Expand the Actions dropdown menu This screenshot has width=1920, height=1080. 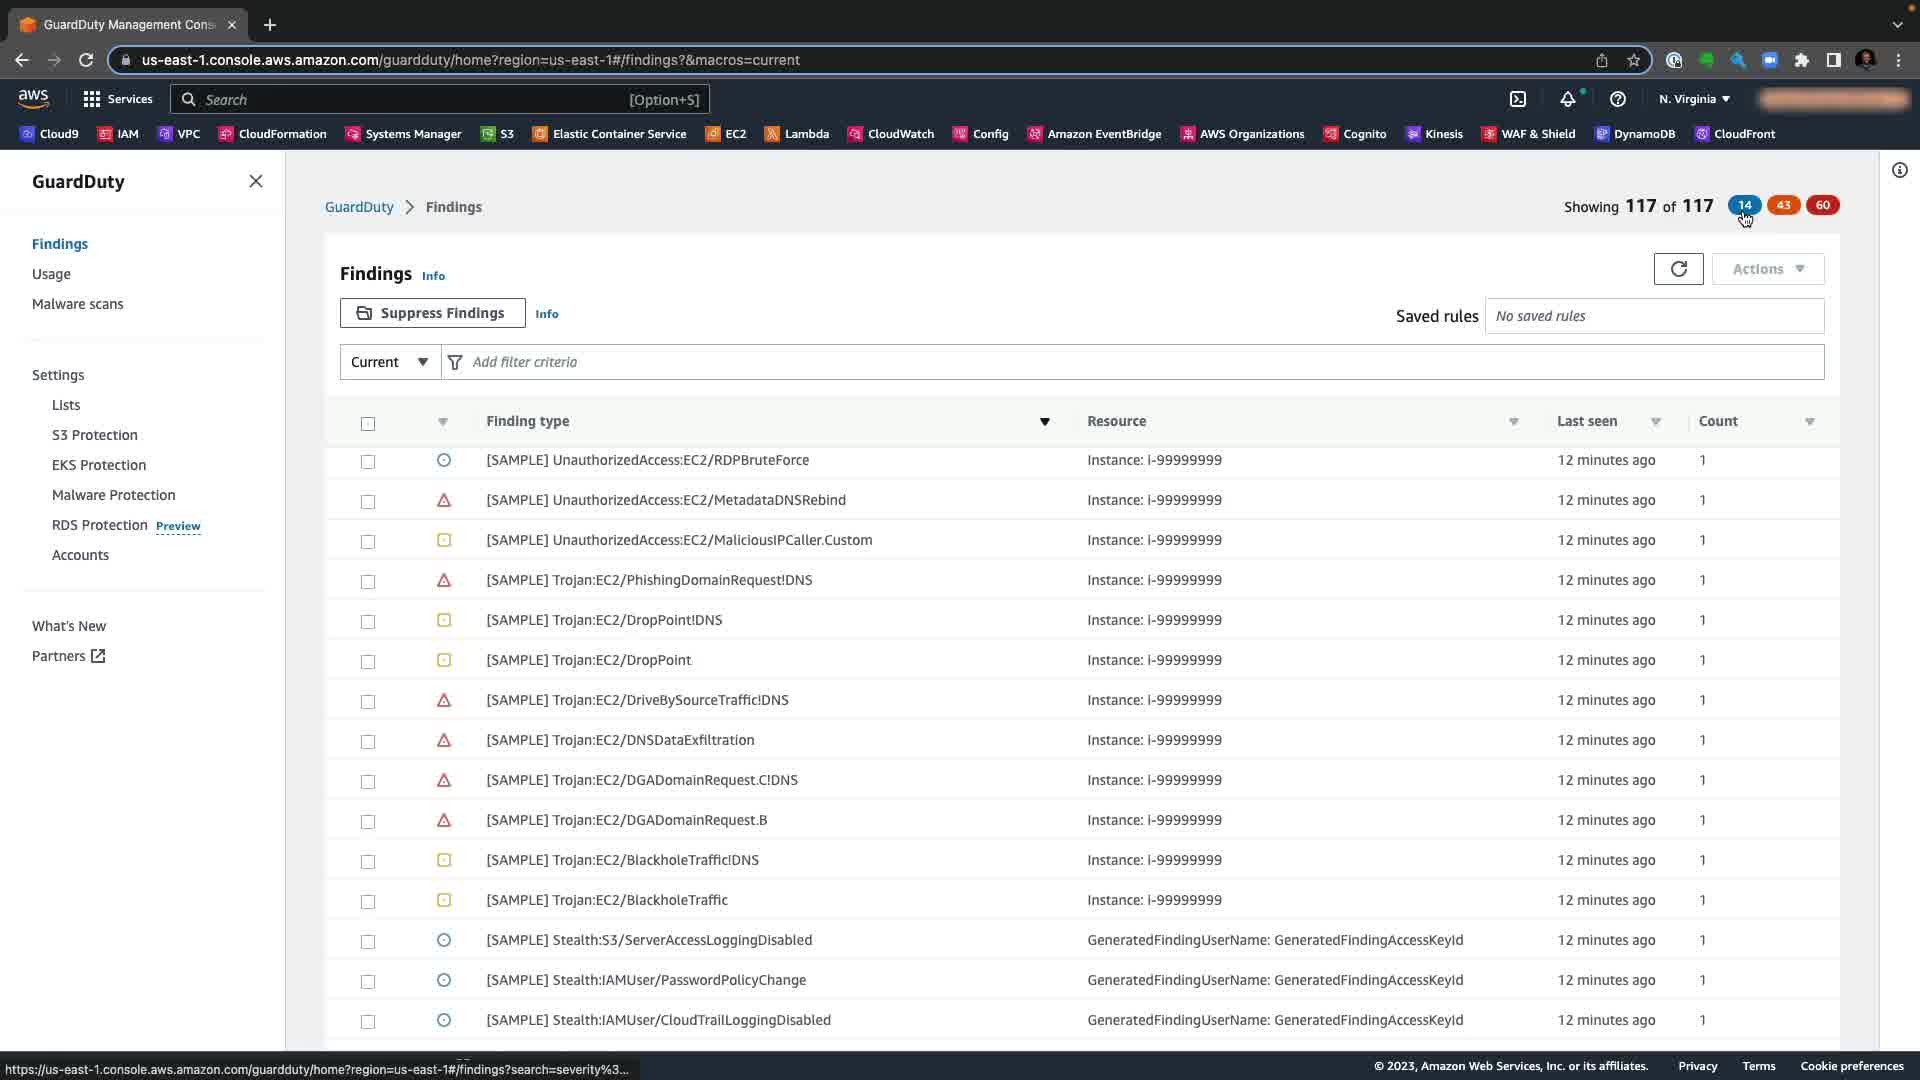1767,269
